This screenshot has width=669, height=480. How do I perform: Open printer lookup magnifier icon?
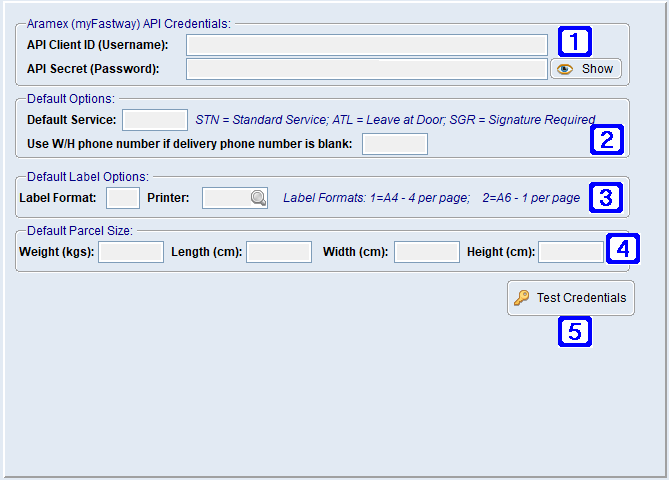click(259, 198)
